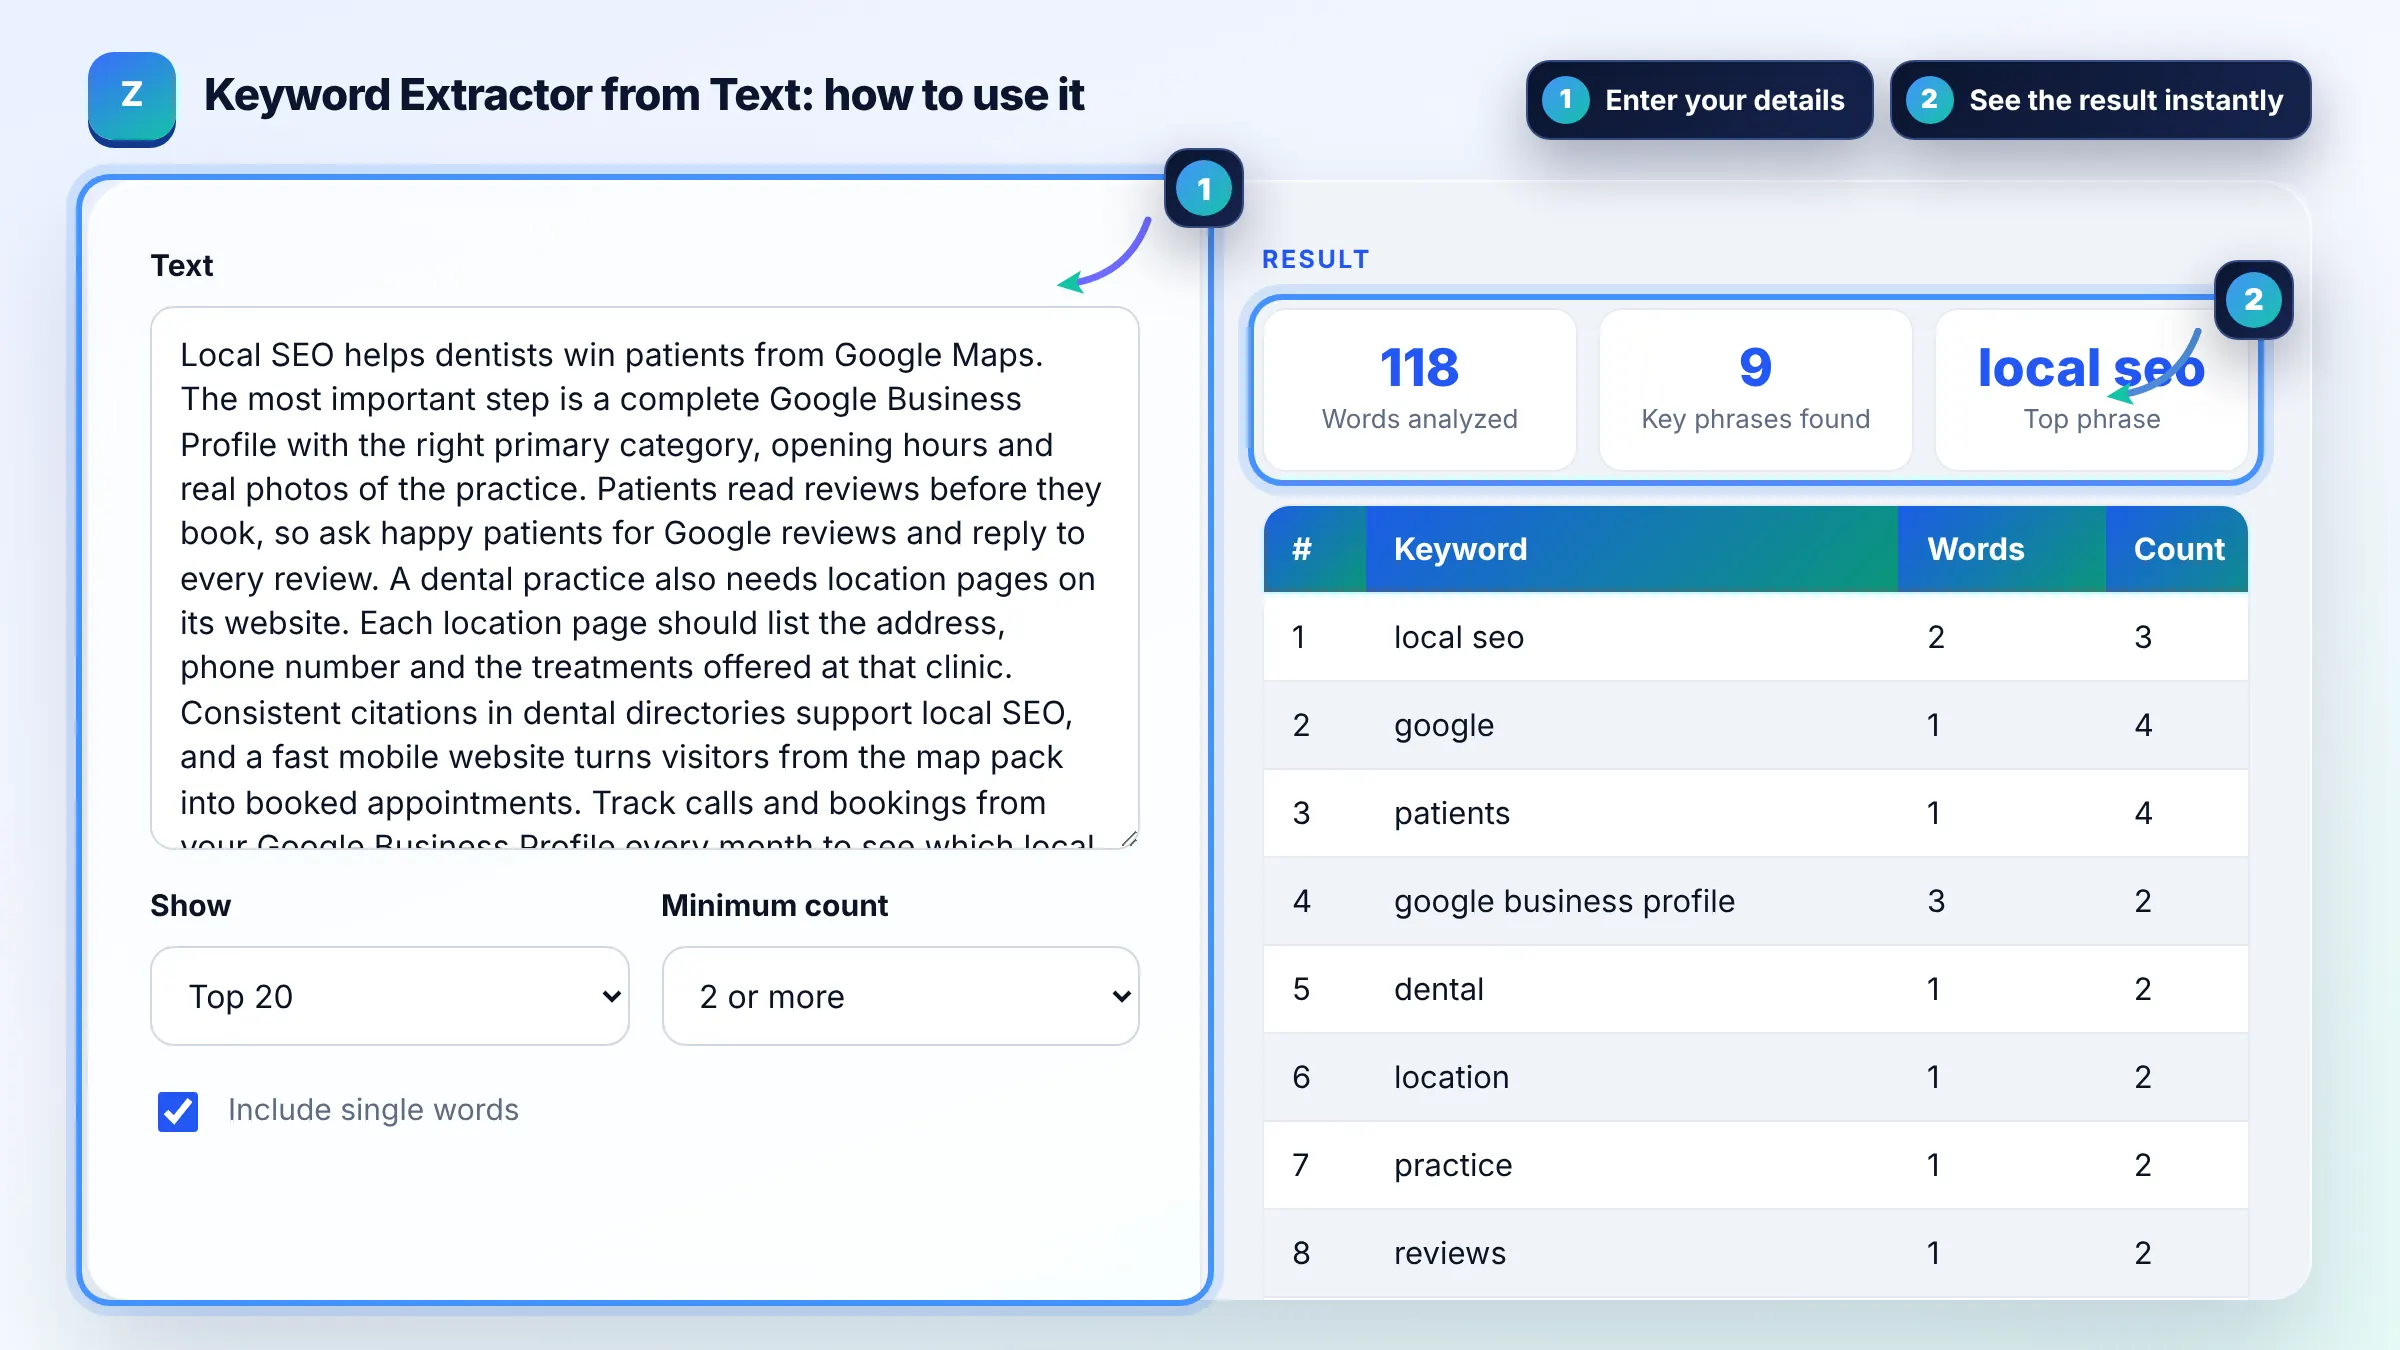Click the Words column header

point(2001,549)
